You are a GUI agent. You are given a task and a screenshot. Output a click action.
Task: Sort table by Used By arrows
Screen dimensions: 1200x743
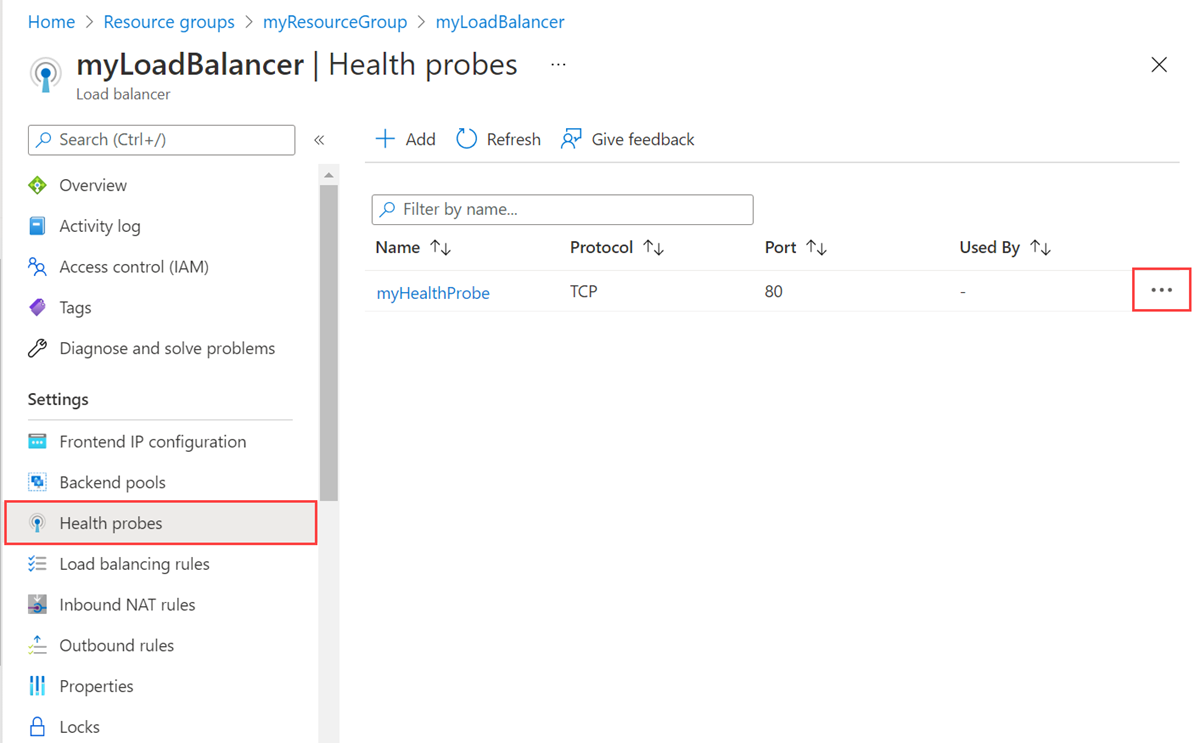coord(1041,248)
